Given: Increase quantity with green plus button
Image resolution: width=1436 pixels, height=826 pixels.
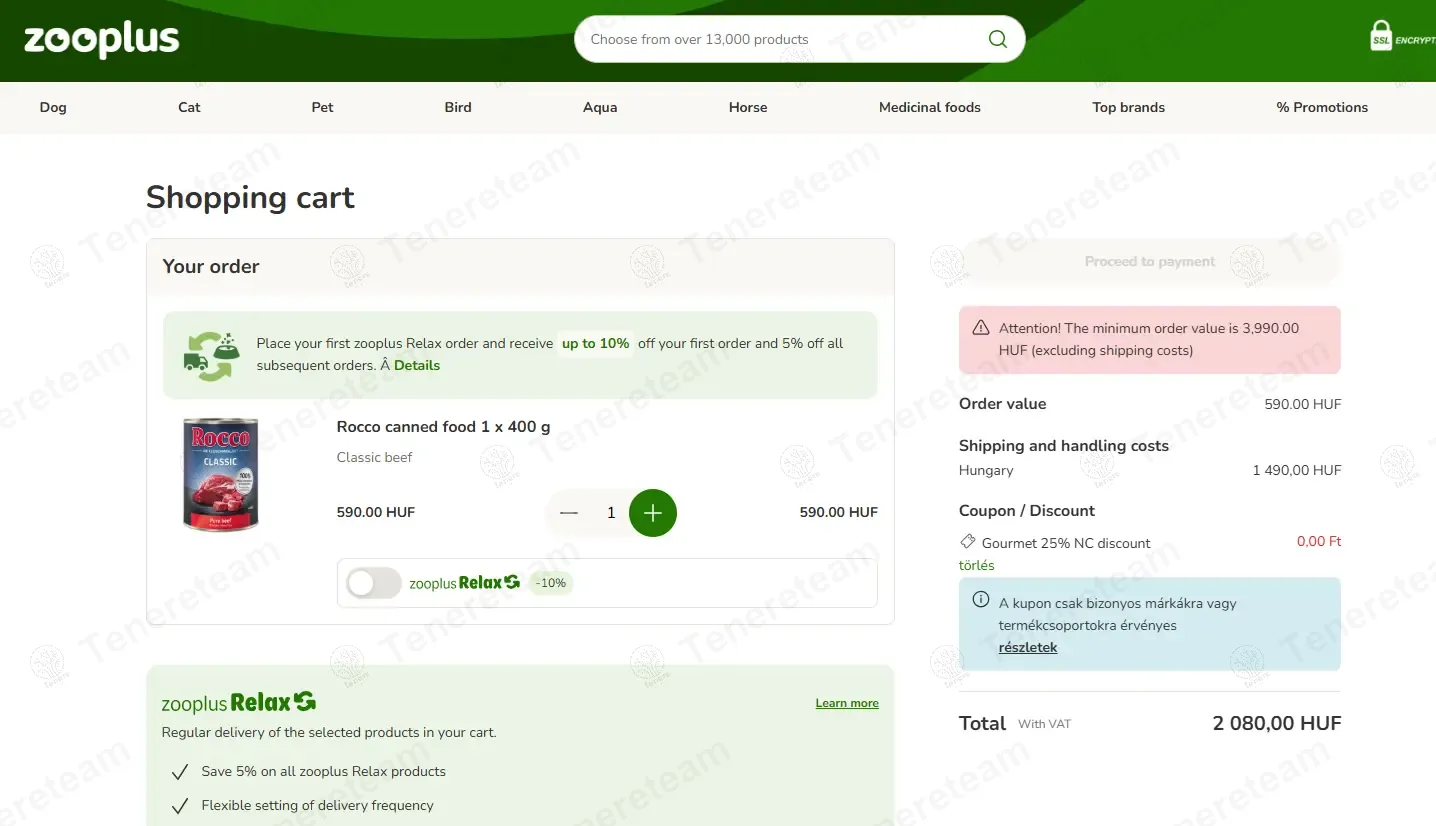Looking at the screenshot, I should pos(653,513).
